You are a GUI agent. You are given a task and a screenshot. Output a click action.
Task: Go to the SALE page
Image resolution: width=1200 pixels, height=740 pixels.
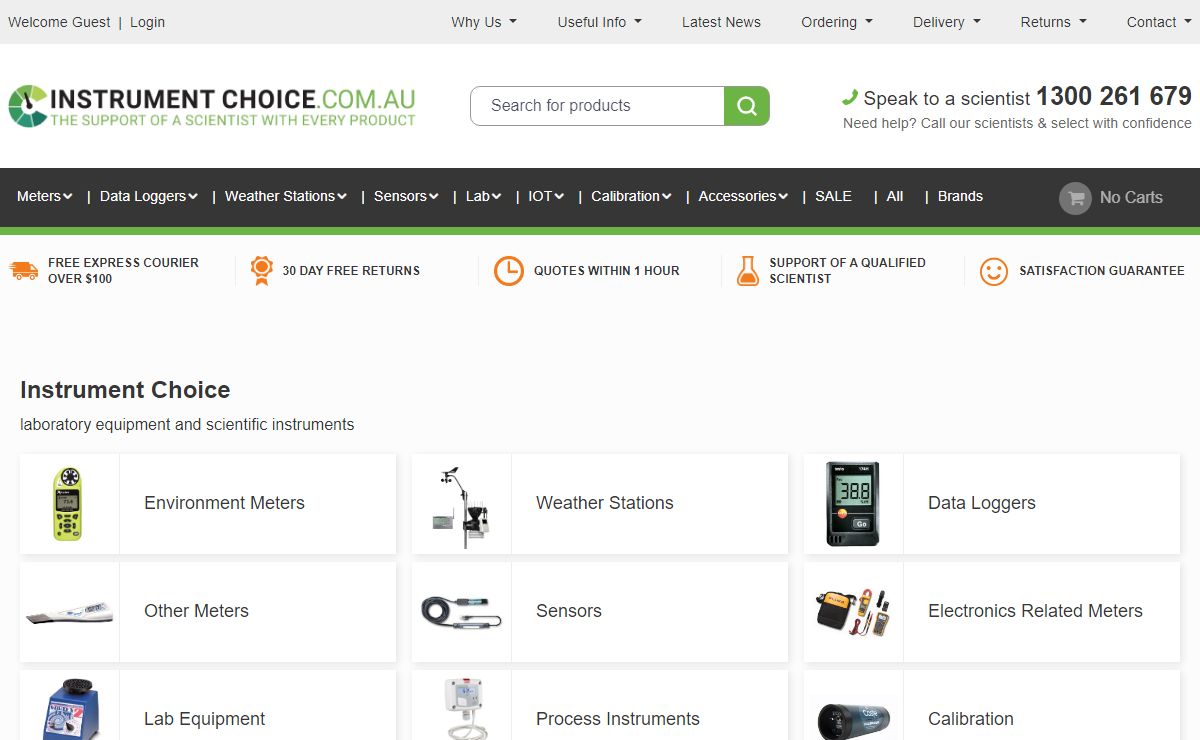(x=833, y=197)
